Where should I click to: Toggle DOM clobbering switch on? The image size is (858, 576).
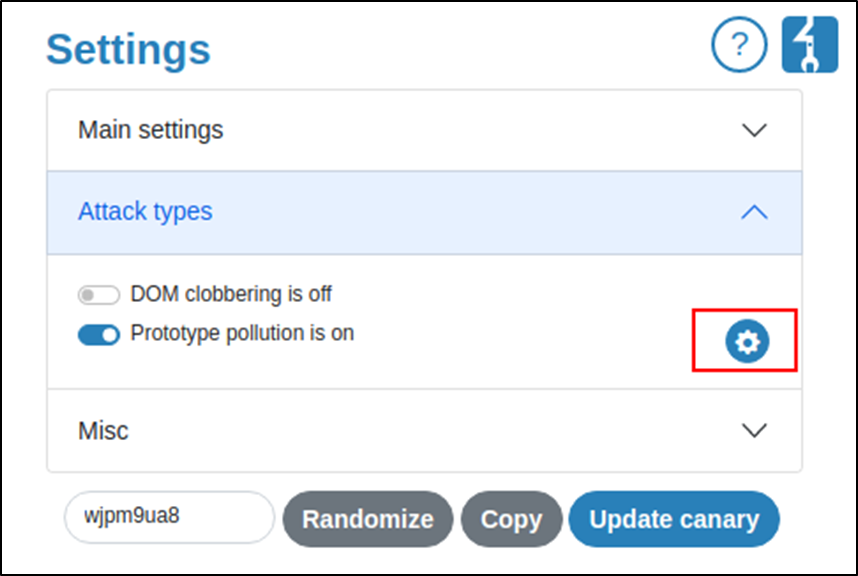click(x=98, y=295)
